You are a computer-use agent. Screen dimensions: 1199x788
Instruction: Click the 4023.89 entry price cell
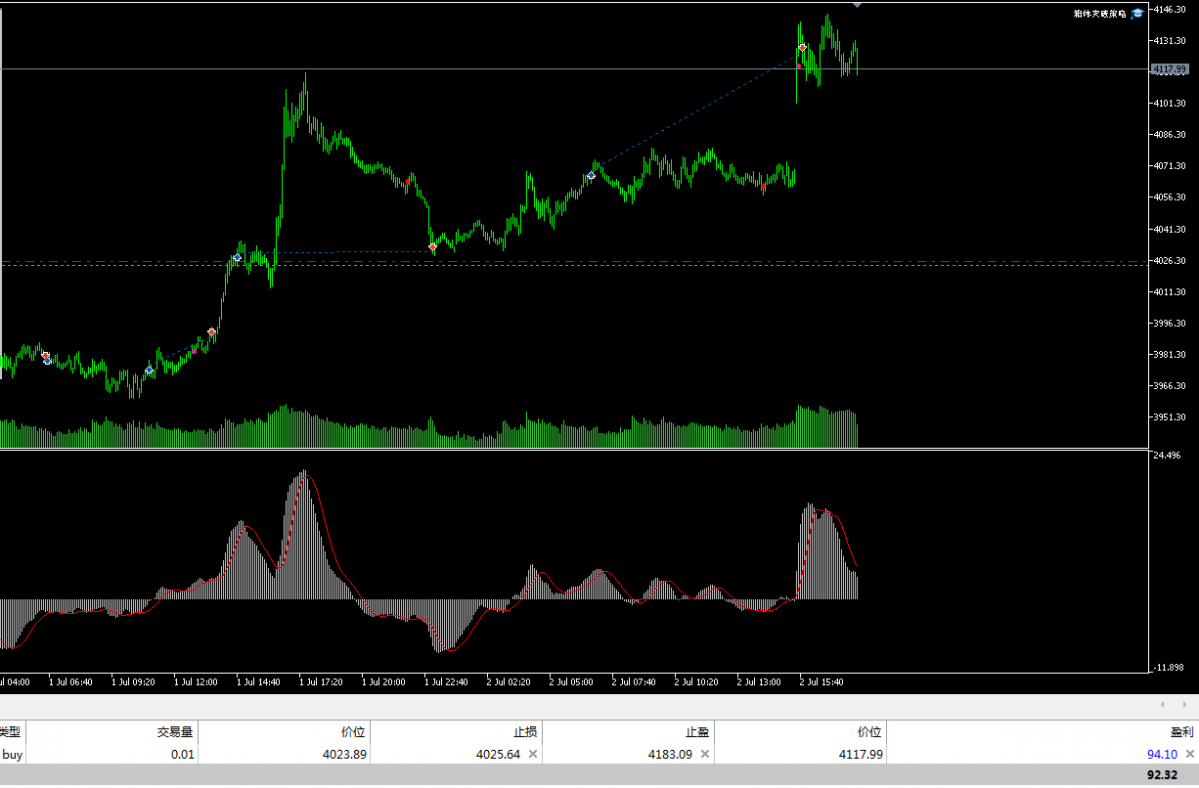tap(344, 754)
